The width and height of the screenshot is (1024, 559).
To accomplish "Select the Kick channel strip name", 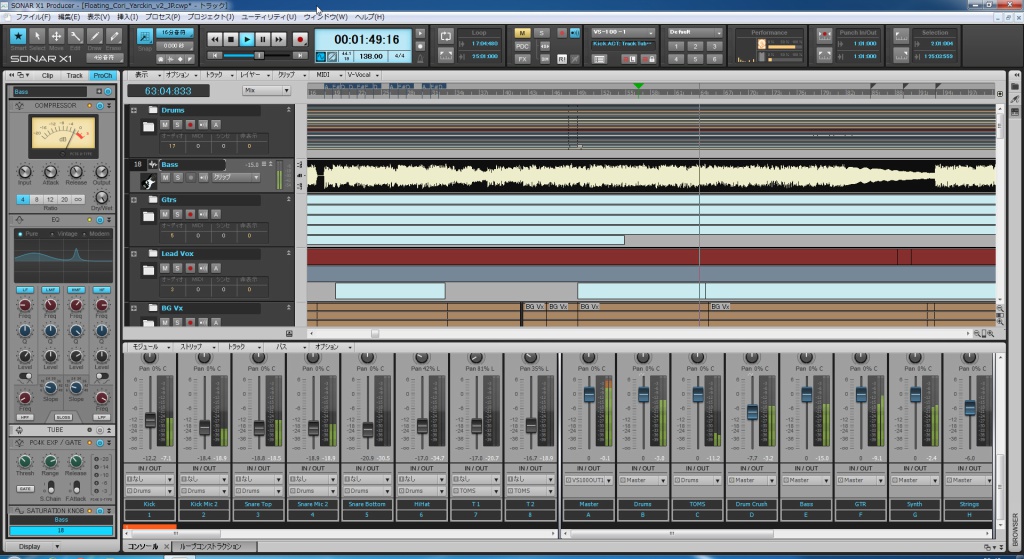I will coord(150,504).
